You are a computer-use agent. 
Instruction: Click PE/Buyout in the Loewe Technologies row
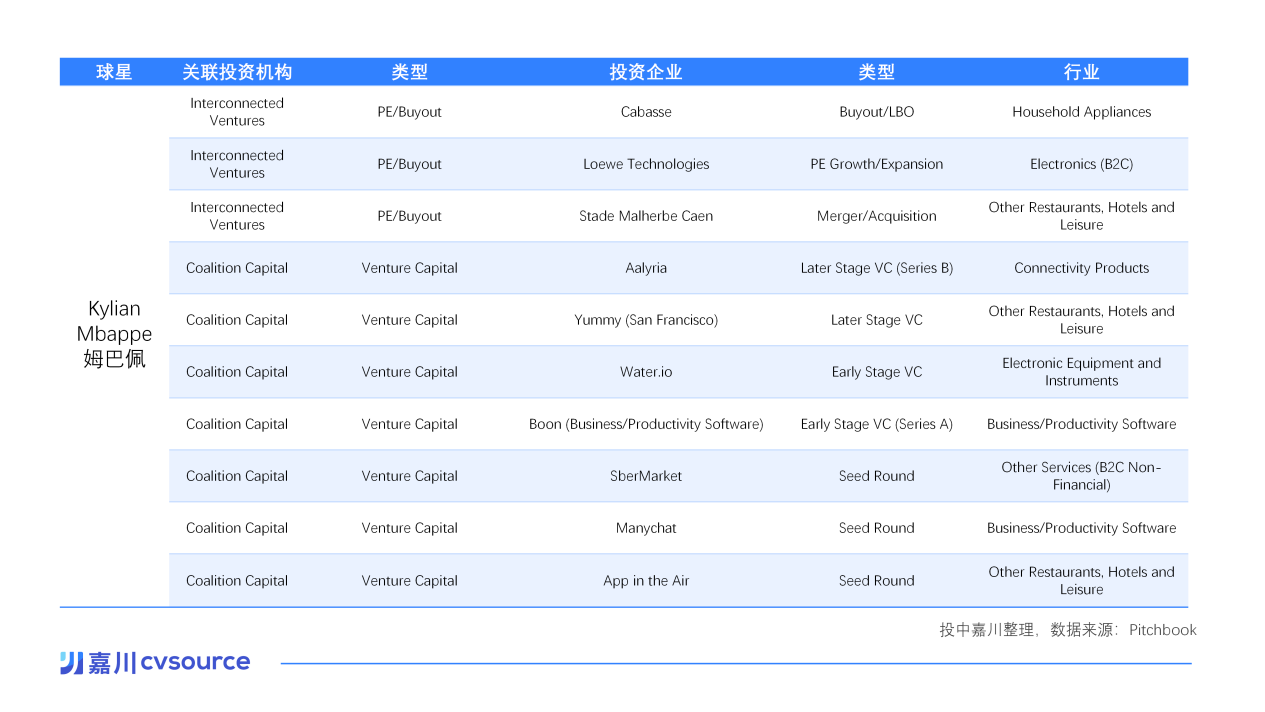(x=410, y=164)
